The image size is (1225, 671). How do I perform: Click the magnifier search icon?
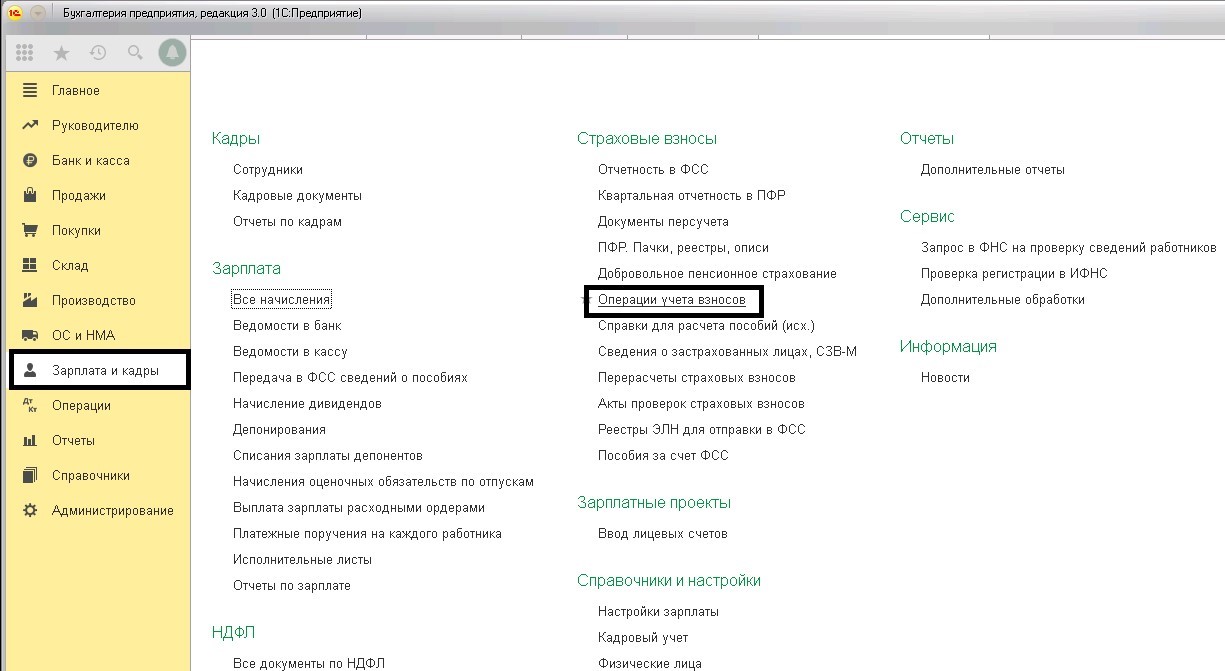135,53
